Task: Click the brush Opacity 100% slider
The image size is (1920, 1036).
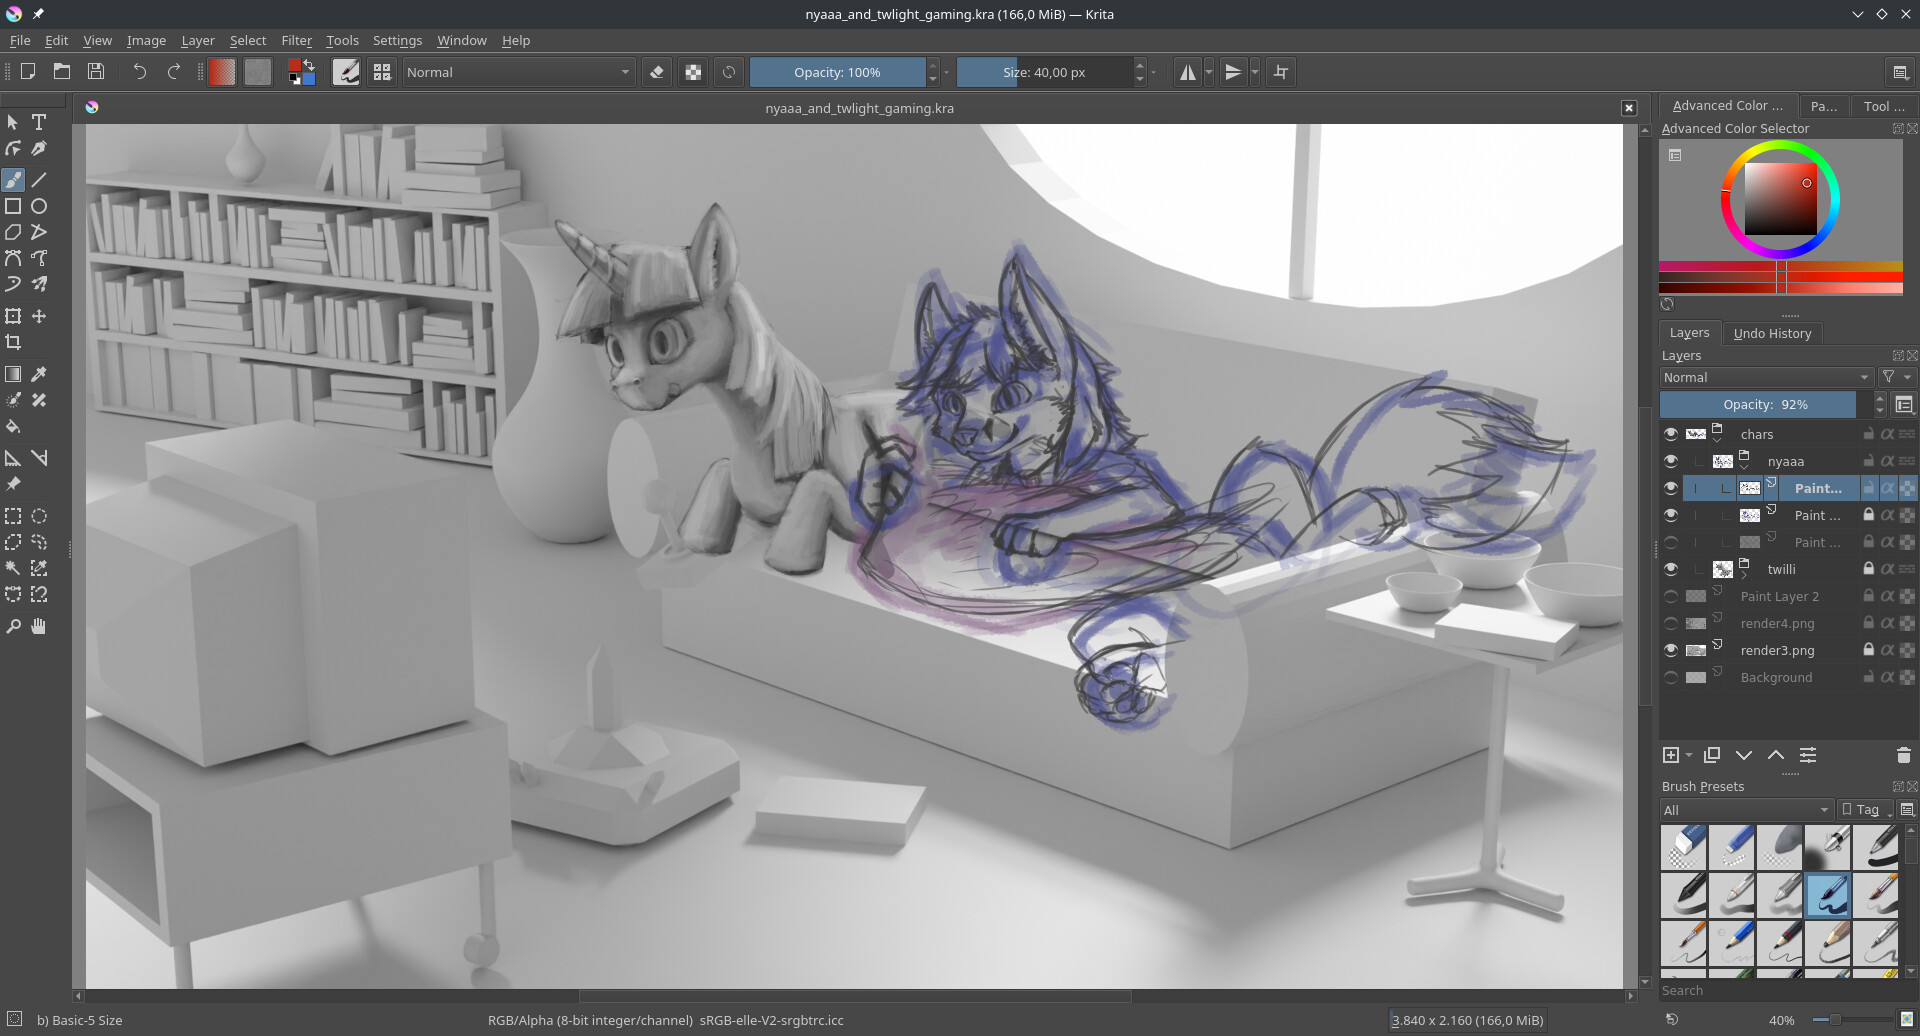Action: (837, 72)
